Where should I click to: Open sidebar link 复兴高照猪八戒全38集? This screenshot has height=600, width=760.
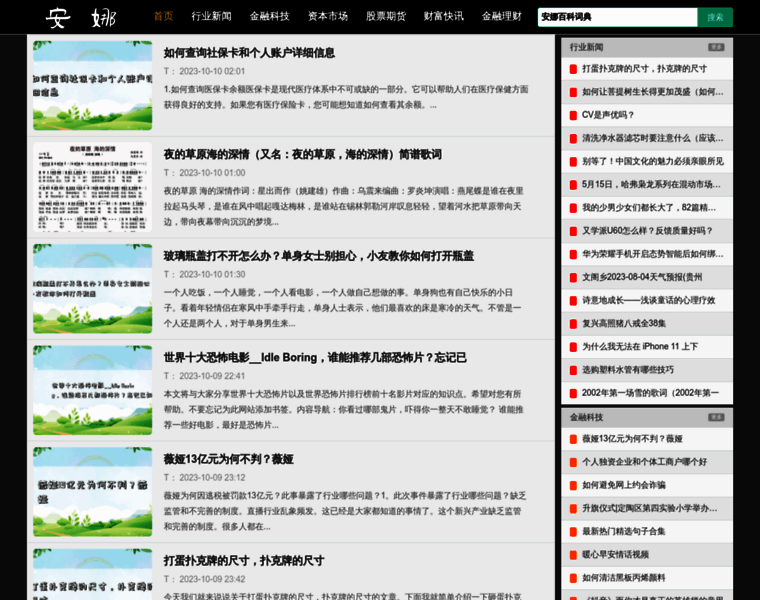coord(624,324)
